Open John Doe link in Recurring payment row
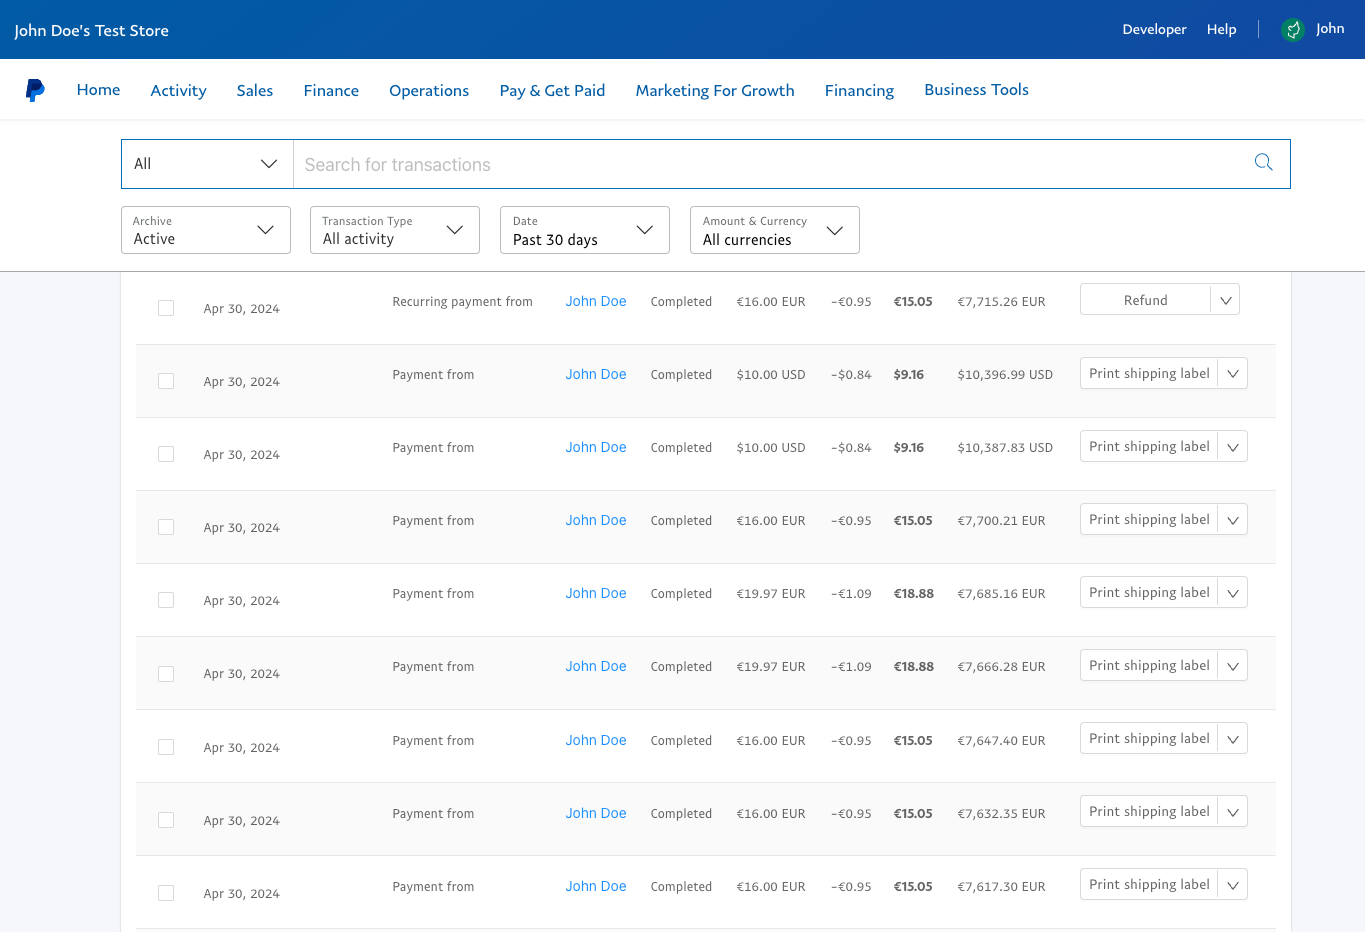Screen dimensions: 1365x932 (x=596, y=301)
